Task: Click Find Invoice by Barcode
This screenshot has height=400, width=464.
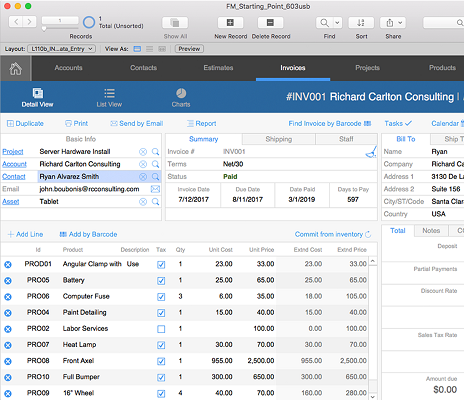Action: point(330,123)
